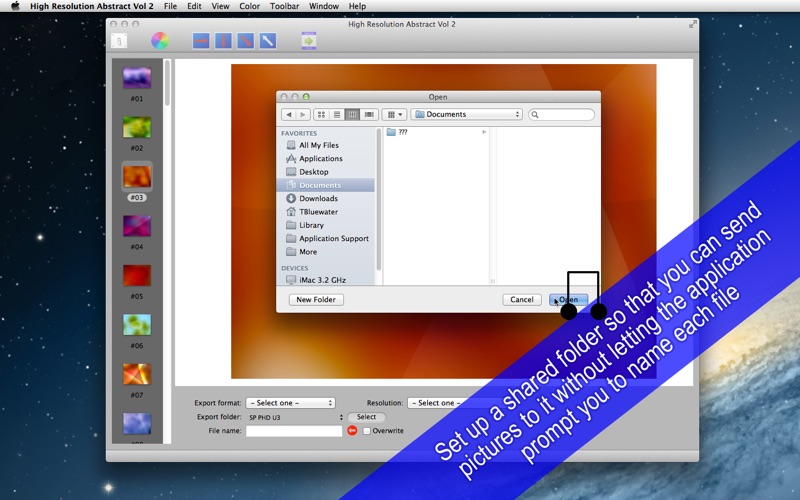Open the Color menu
Viewport: 800px width, 500px height.
click(249, 6)
